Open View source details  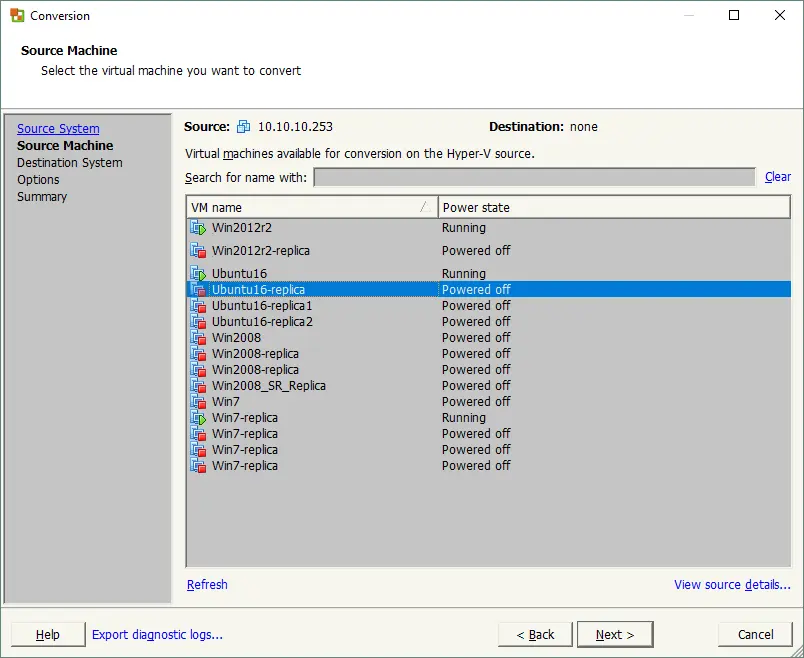(x=732, y=584)
